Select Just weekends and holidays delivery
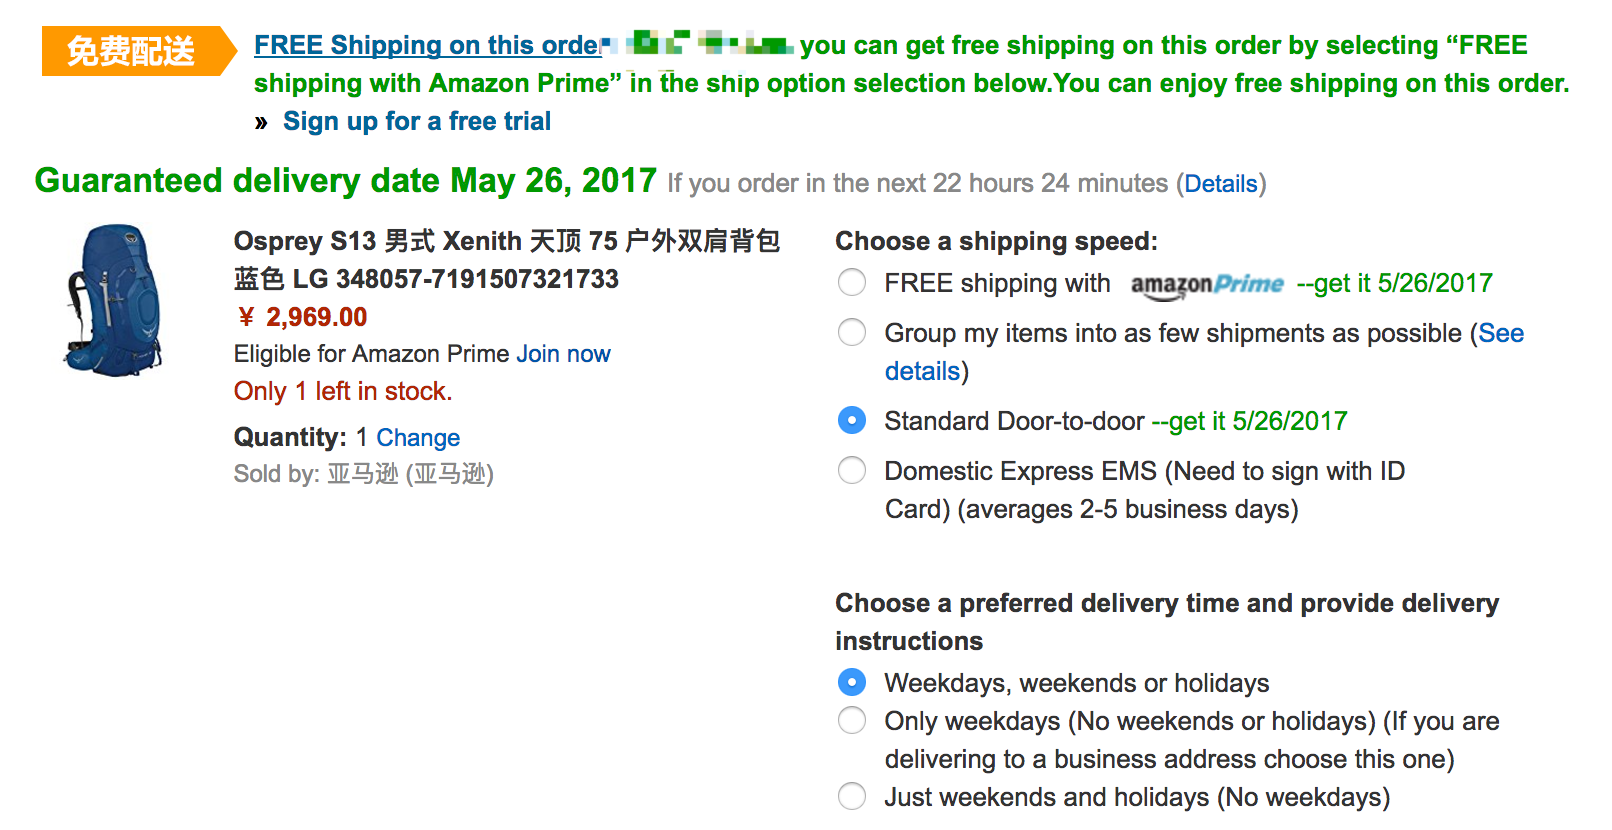1612x830 pixels. (x=852, y=797)
